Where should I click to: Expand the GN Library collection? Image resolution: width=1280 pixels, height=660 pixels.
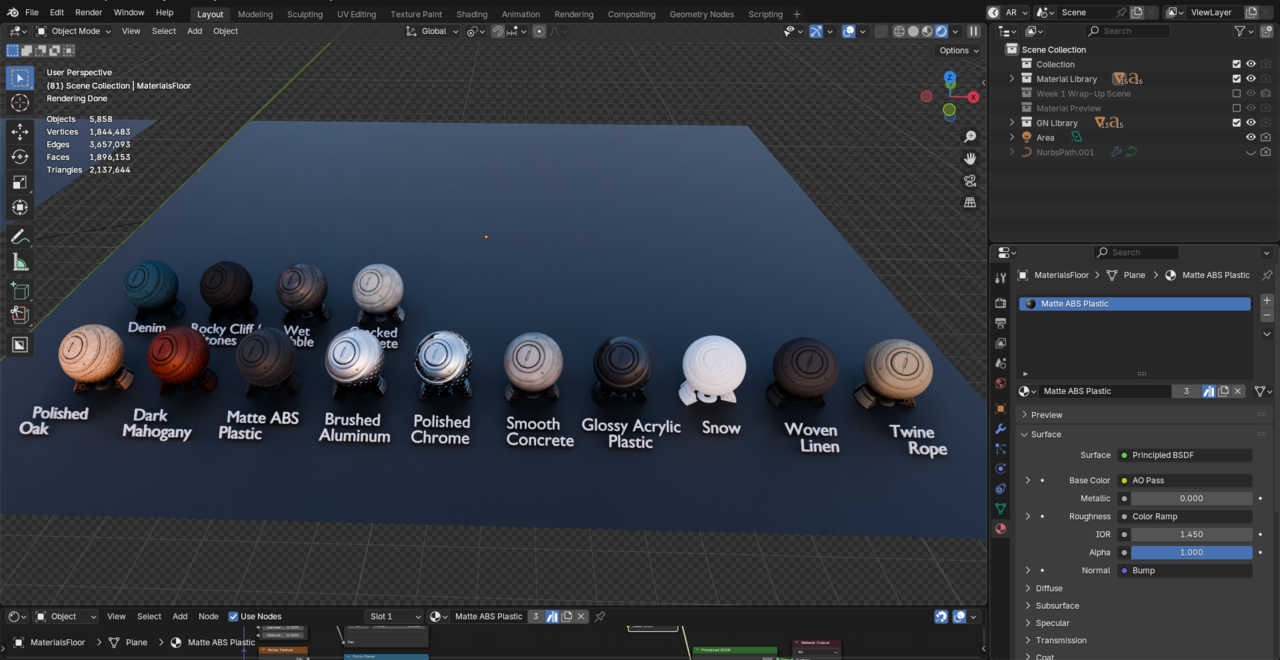(1012, 123)
